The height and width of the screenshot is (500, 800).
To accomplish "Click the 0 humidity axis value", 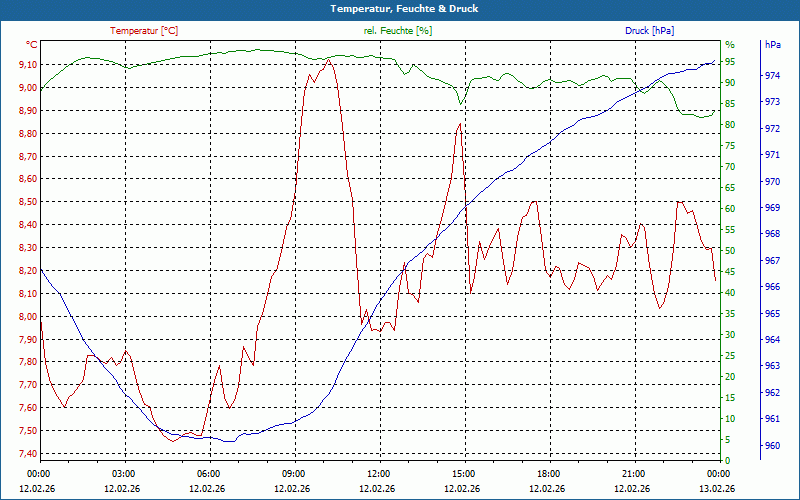I will pyautogui.click(x=728, y=460).
